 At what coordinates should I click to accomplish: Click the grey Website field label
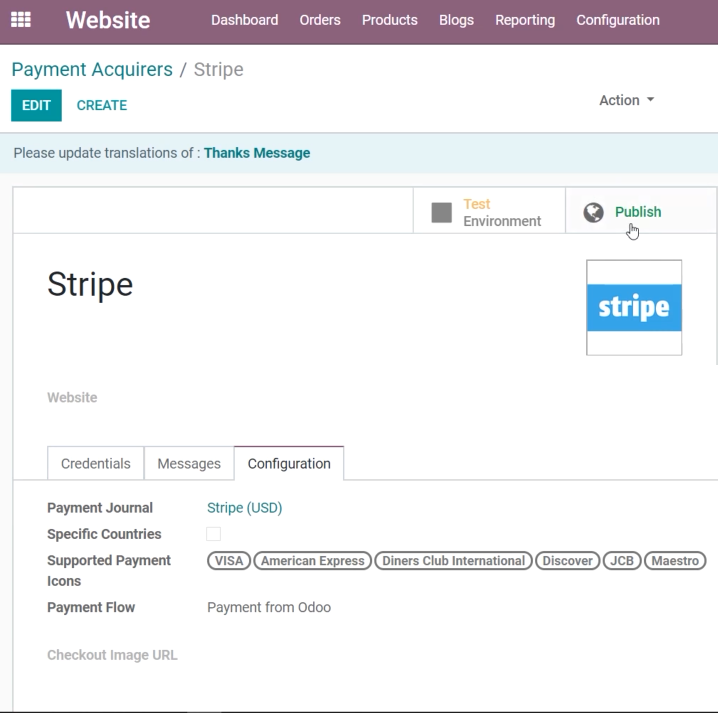(x=72, y=397)
